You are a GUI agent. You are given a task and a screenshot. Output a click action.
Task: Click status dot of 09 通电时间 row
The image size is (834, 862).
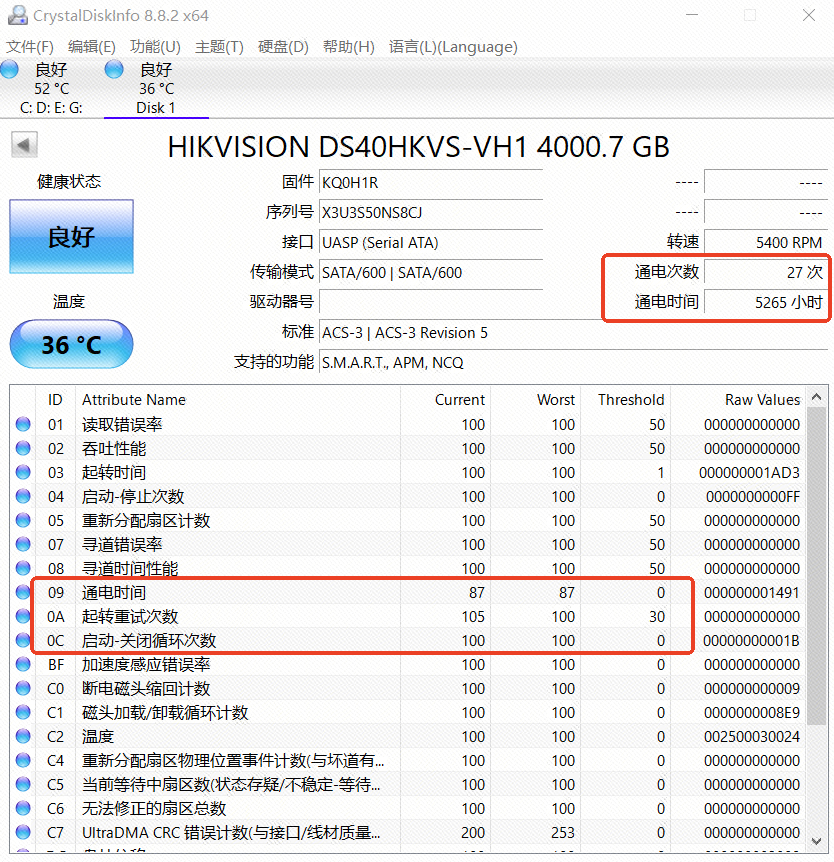pyautogui.click(x=23, y=592)
